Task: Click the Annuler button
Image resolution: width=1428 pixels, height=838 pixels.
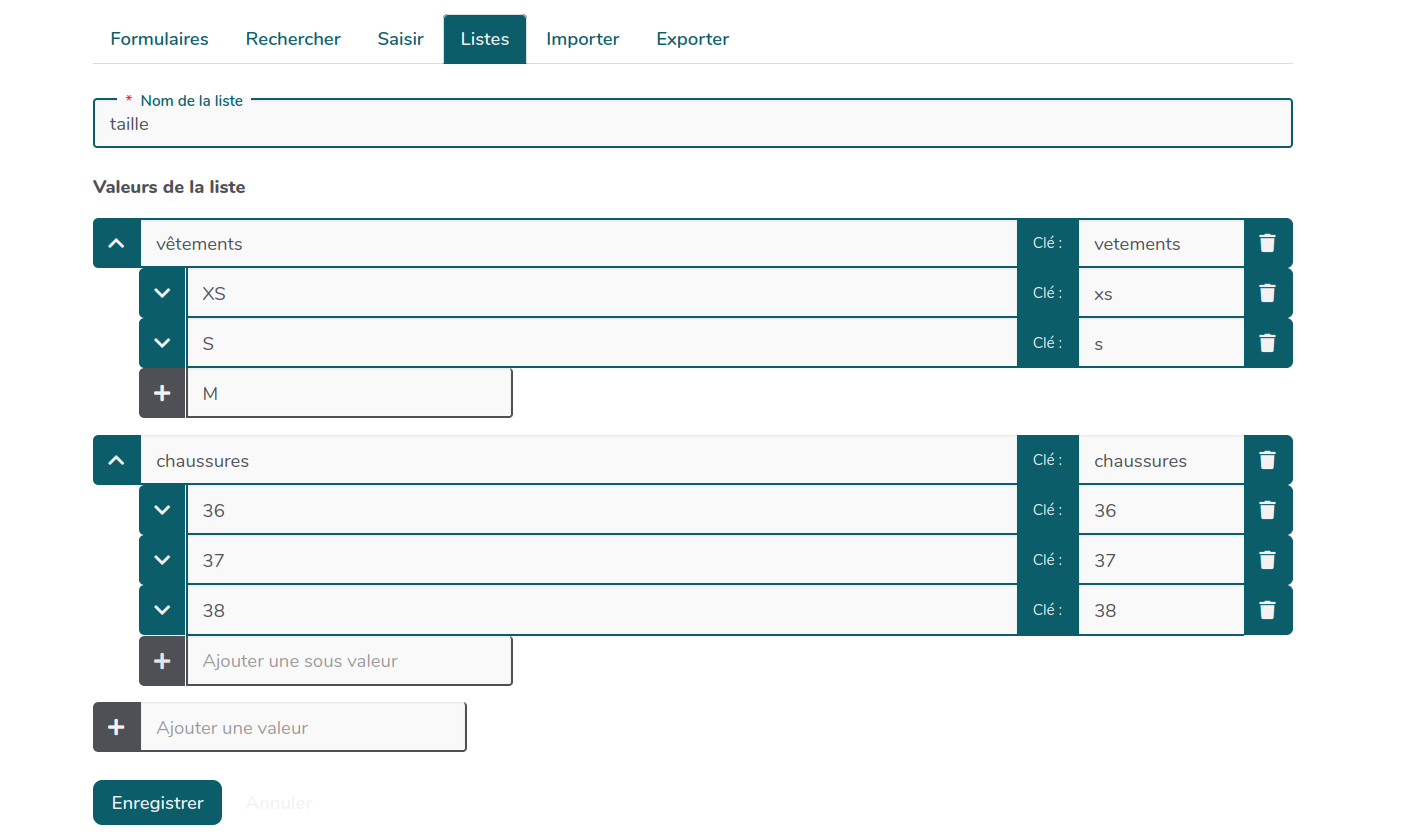Action: click(x=279, y=803)
